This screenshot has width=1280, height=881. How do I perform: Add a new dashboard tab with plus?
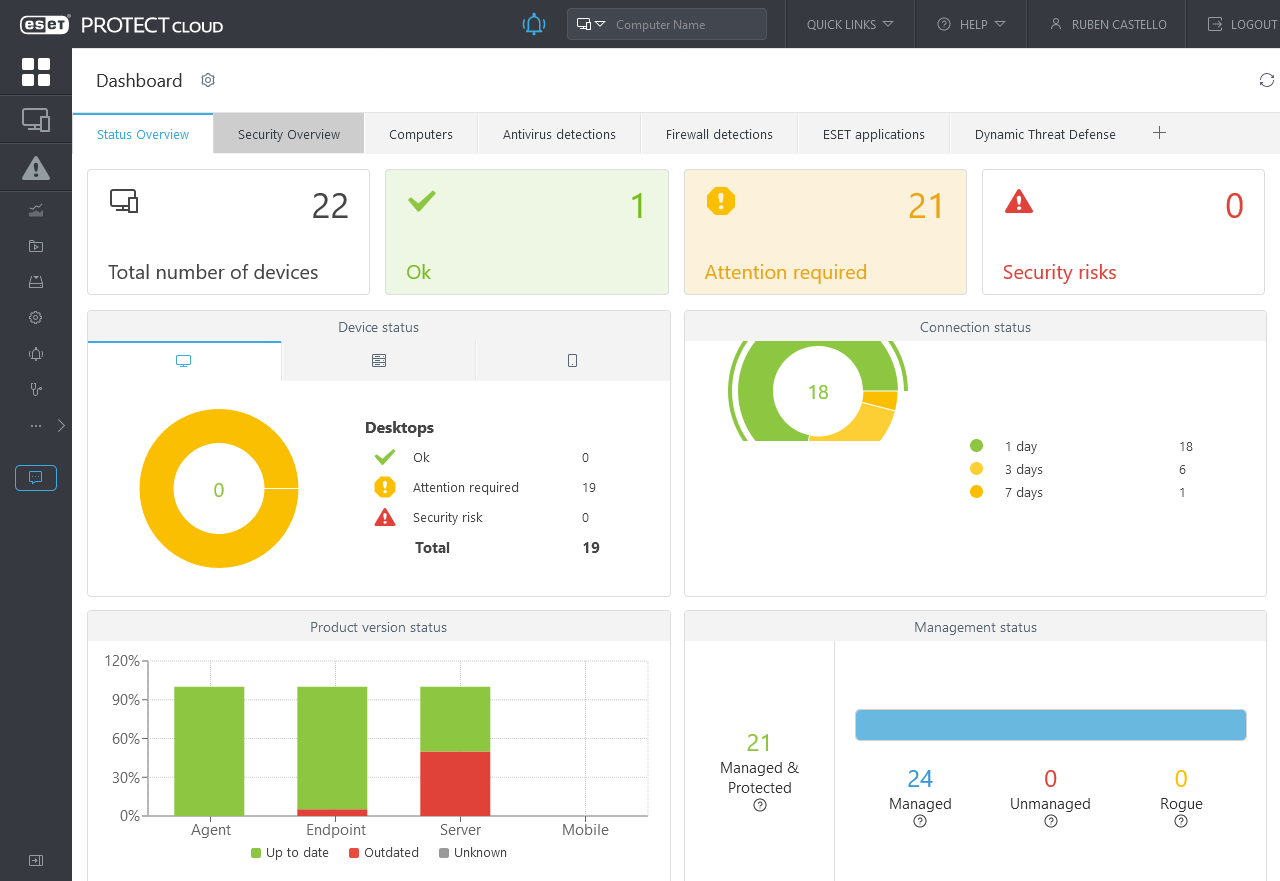[1159, 133]
